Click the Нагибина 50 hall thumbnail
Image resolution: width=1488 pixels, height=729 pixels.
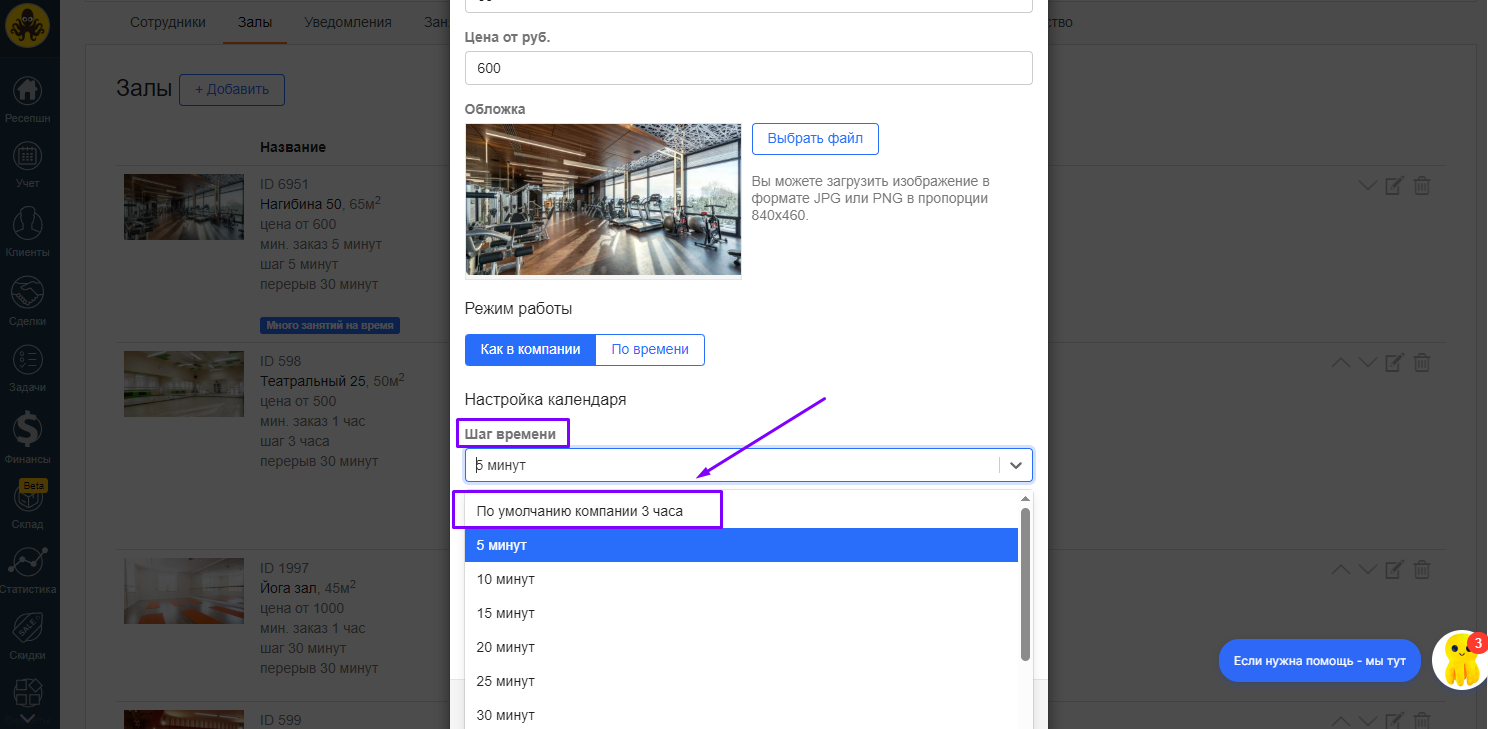[183, 207]
